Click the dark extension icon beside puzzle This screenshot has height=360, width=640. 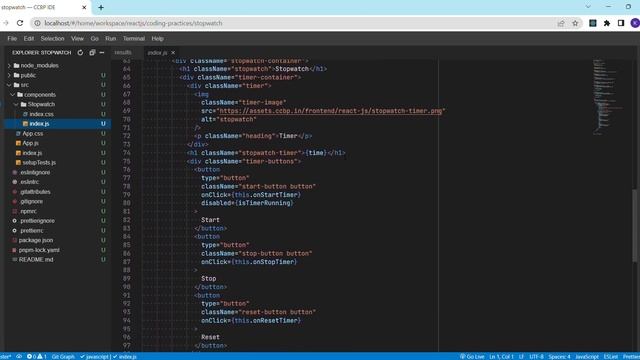point(593,23)
